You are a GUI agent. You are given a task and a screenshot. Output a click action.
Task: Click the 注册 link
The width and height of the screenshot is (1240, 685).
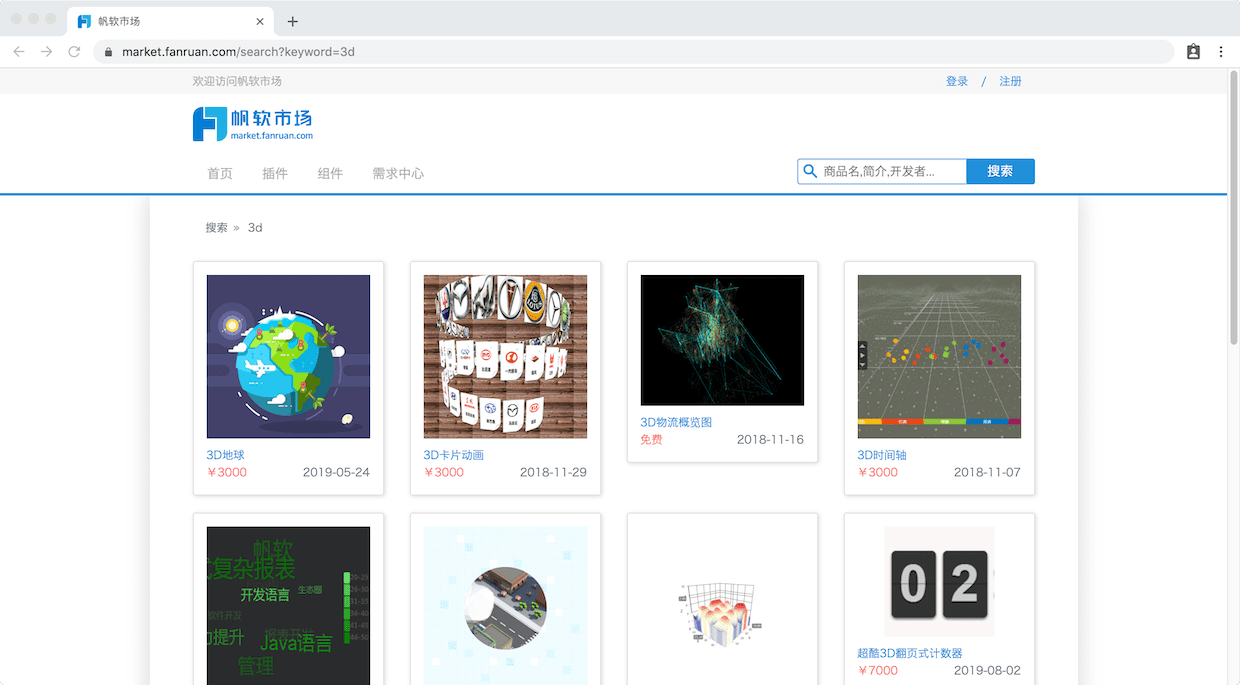(x=1010, y=81)
